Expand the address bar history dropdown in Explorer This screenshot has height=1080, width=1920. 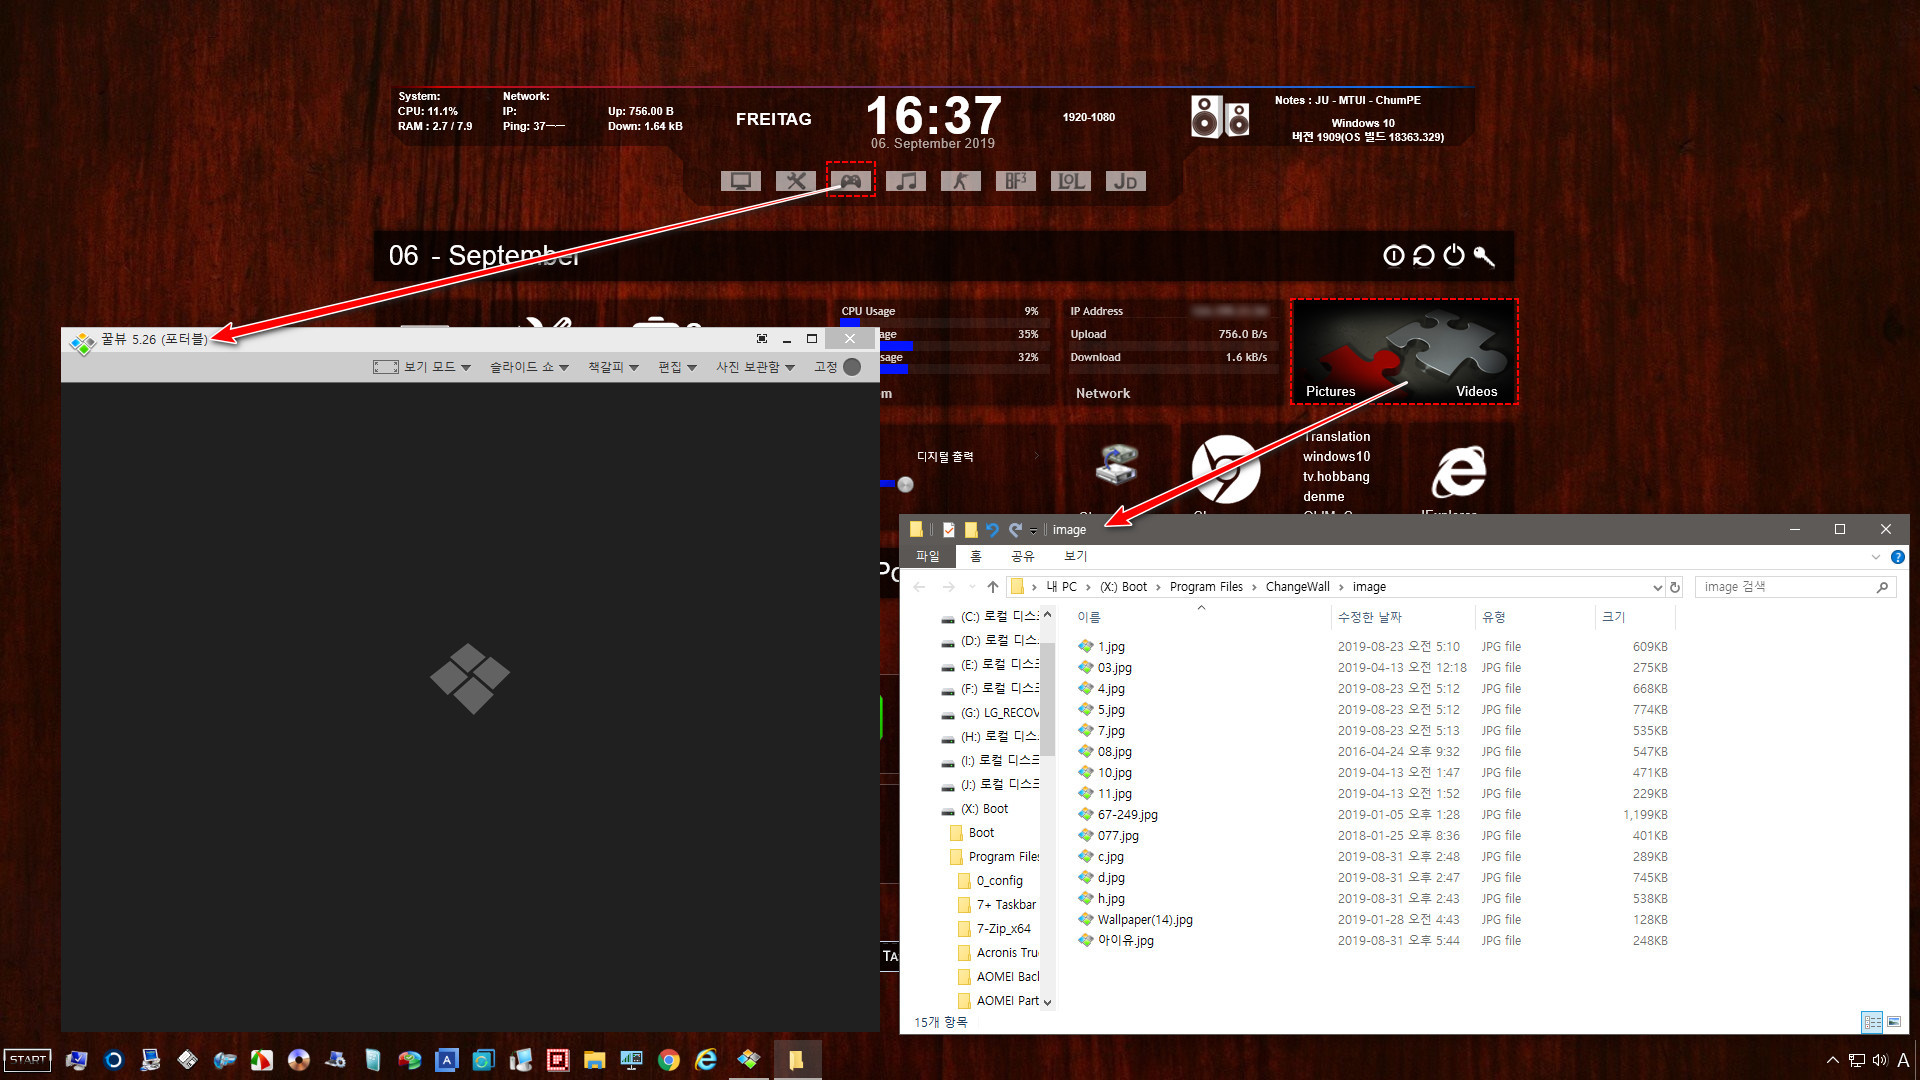tap(1657, 587)
